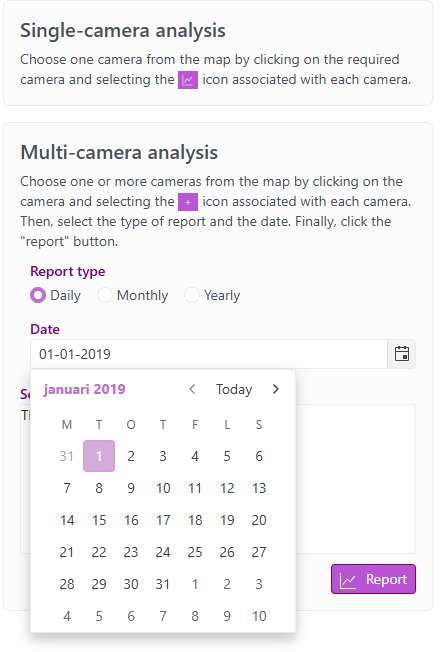Screen dimensions: 440x652
Task: Choose the Yearly report type option
Action: click(192, 295)
